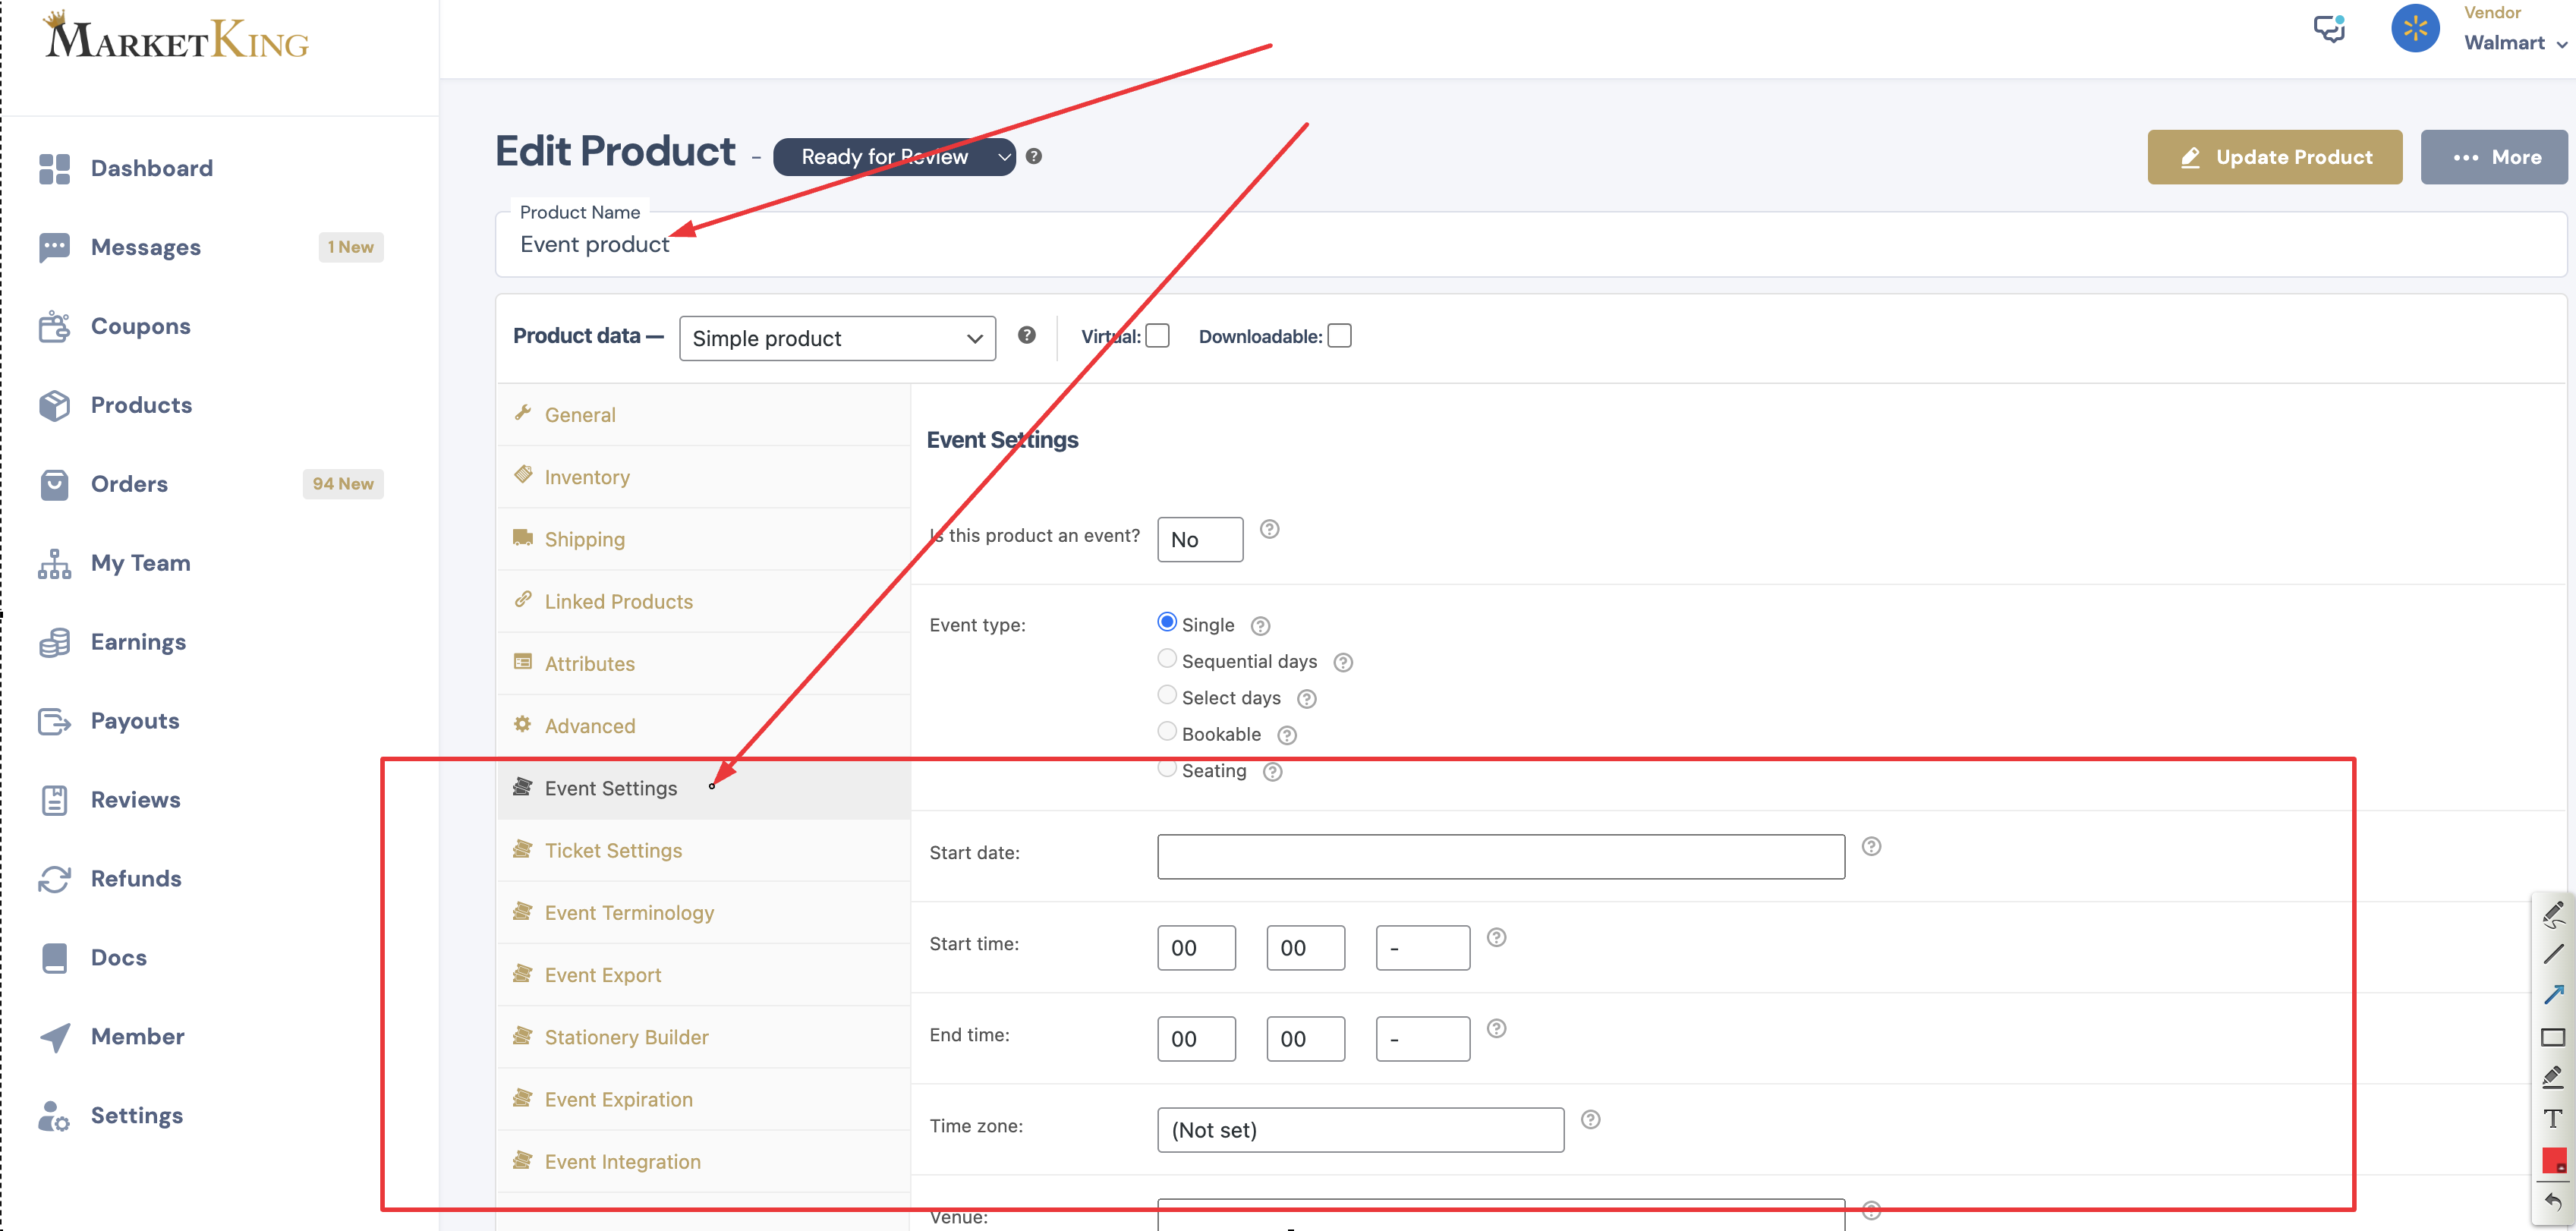Open the Time zone dropdown
This screenshot has height=1231, width=2576.
[1360, 1130]
